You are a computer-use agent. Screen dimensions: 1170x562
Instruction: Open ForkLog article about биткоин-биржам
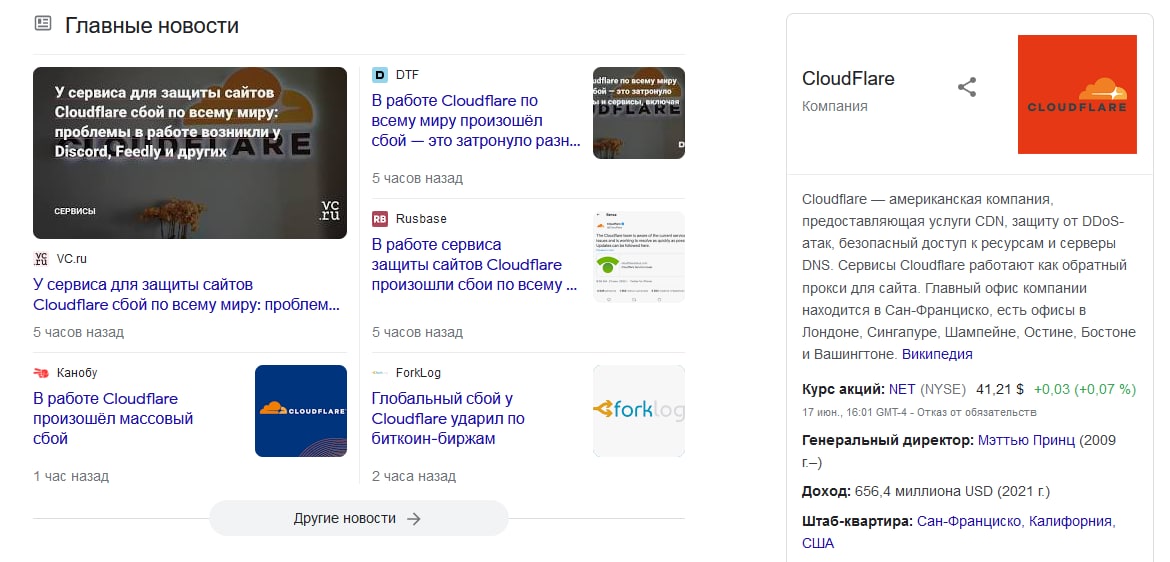[x=447, y=418]
